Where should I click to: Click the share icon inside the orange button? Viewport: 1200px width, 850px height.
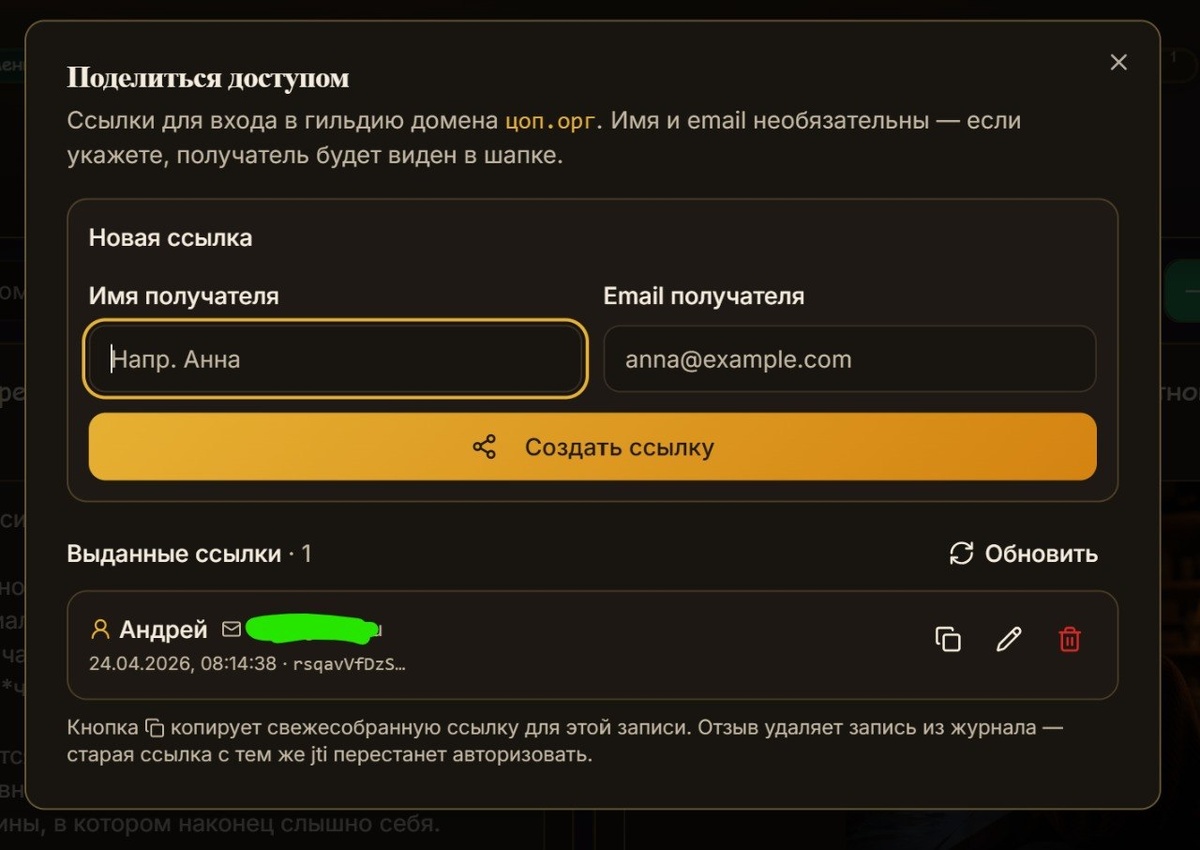(485, 447)
